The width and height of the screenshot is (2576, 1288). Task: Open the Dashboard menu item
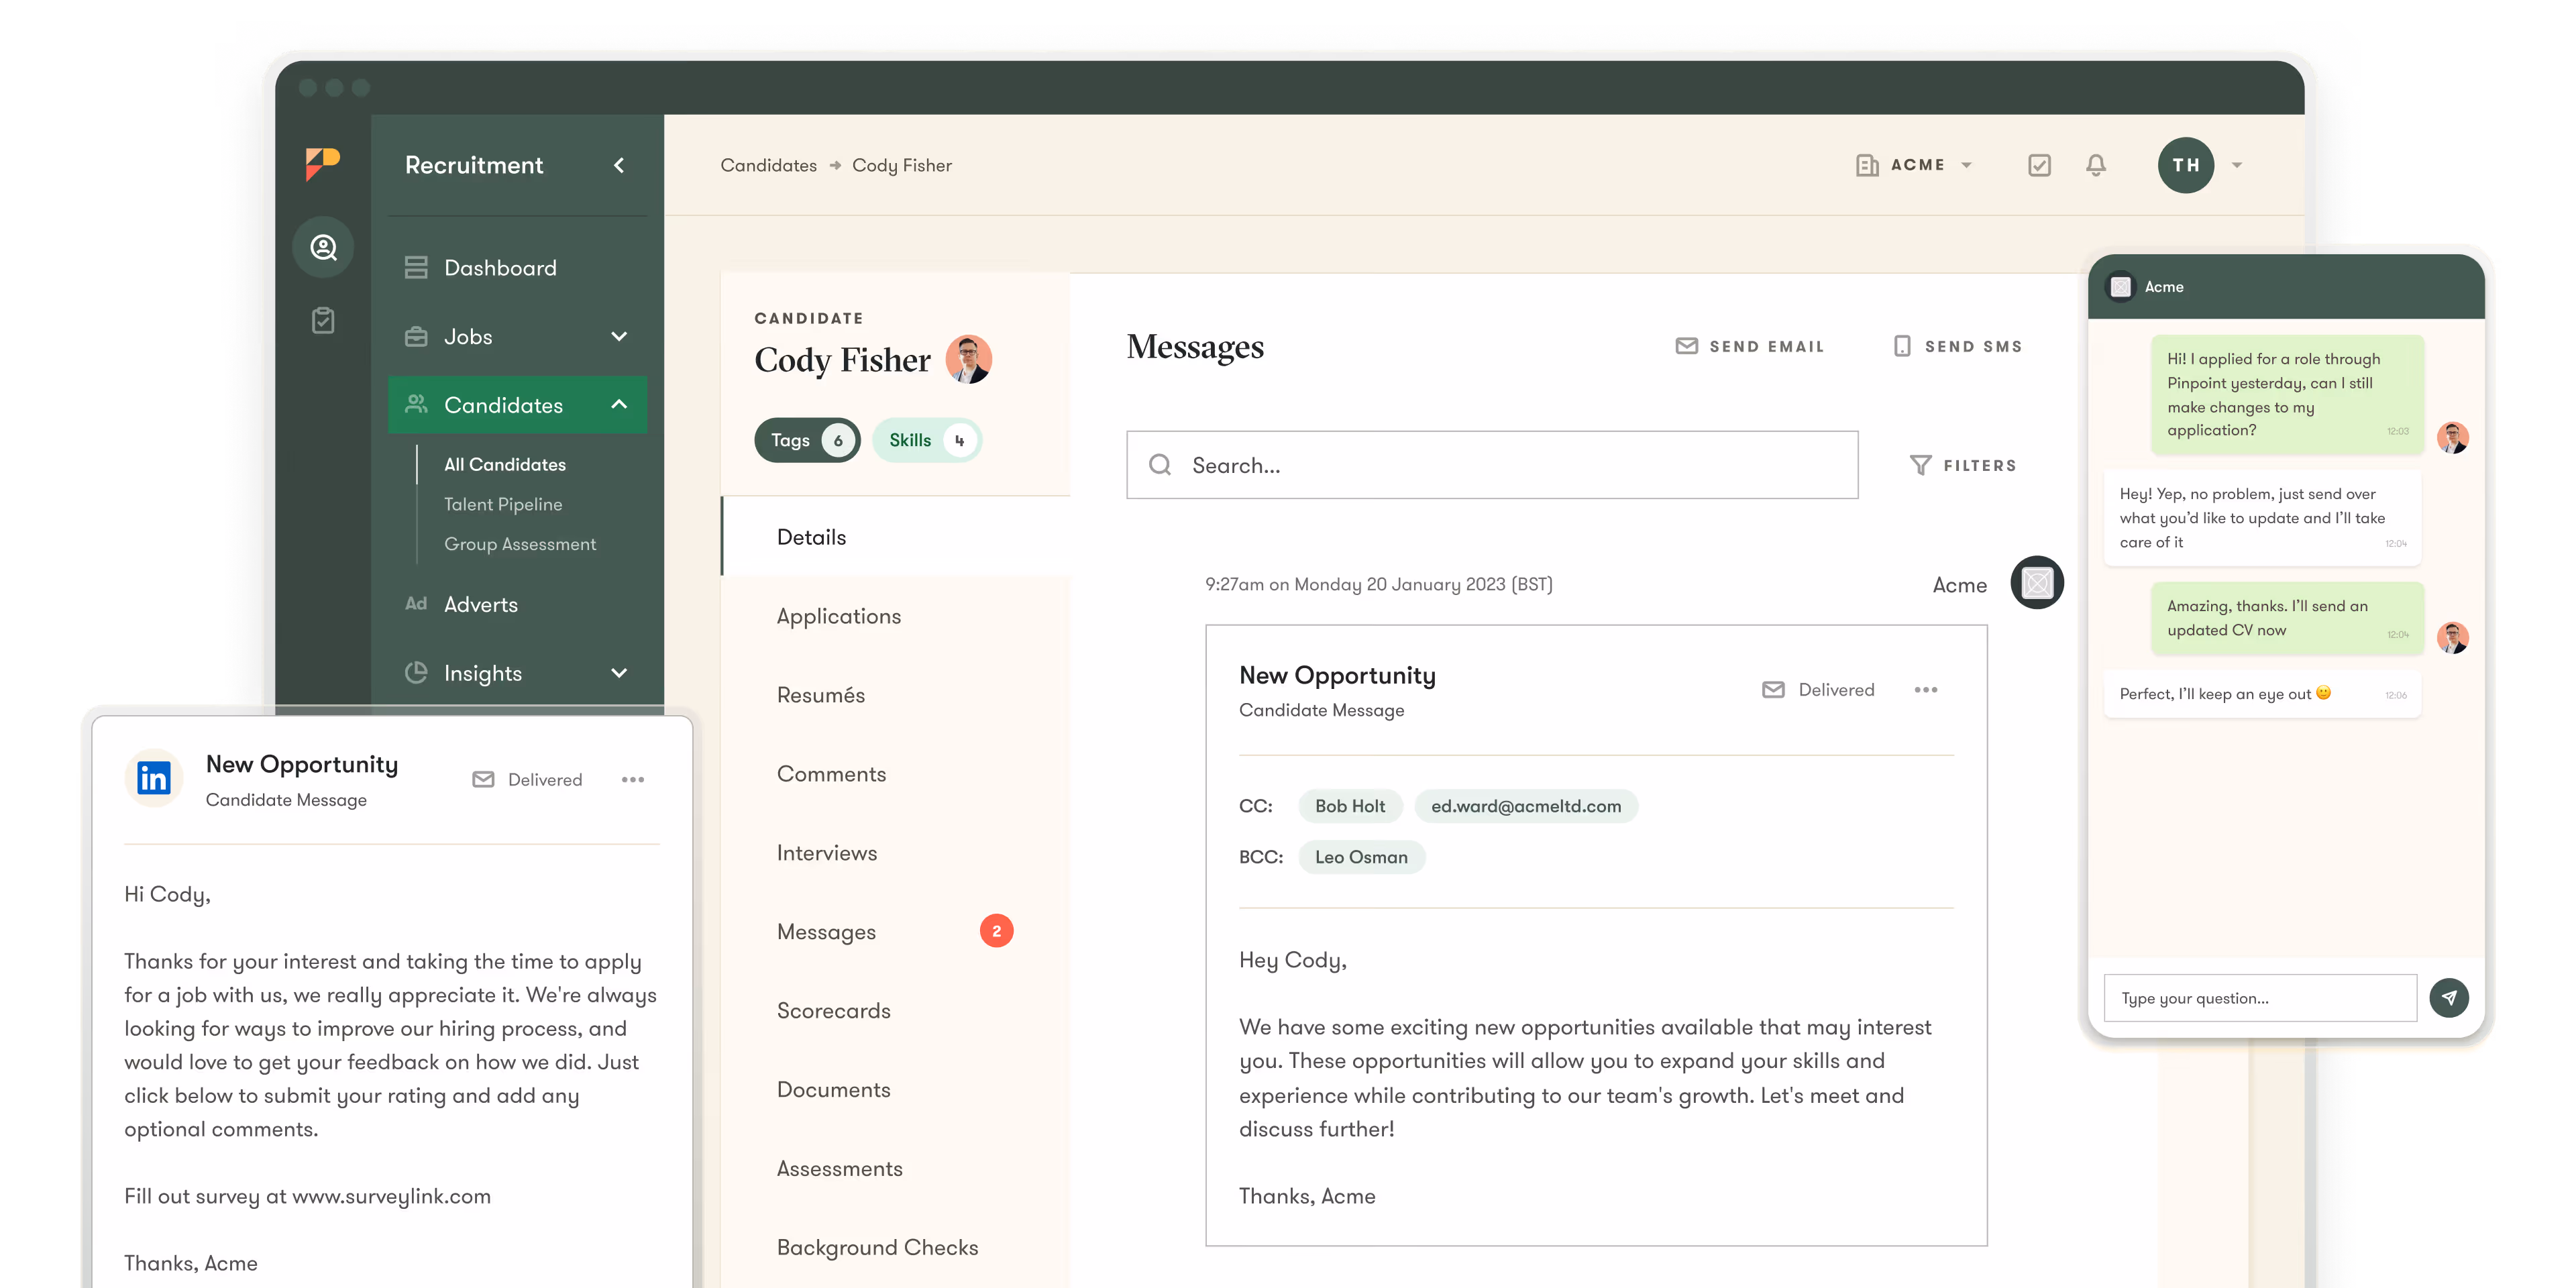tap(517, 268)
